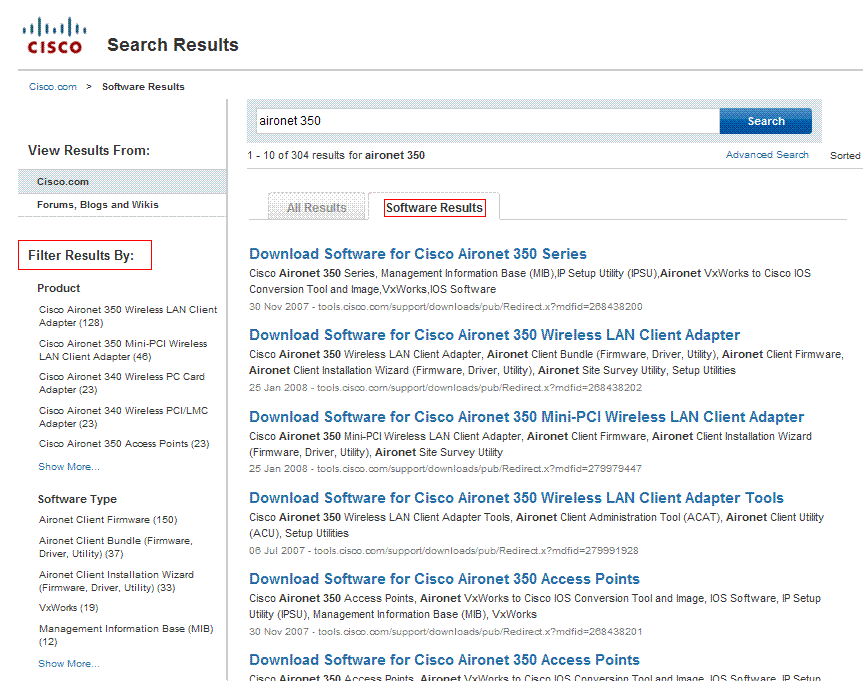The width and height of the screenshot is (863, 682).
Task: Filter by Aironet 350 Wireless LAN Client Adapter (128)
Action: [x=128, y=316]
